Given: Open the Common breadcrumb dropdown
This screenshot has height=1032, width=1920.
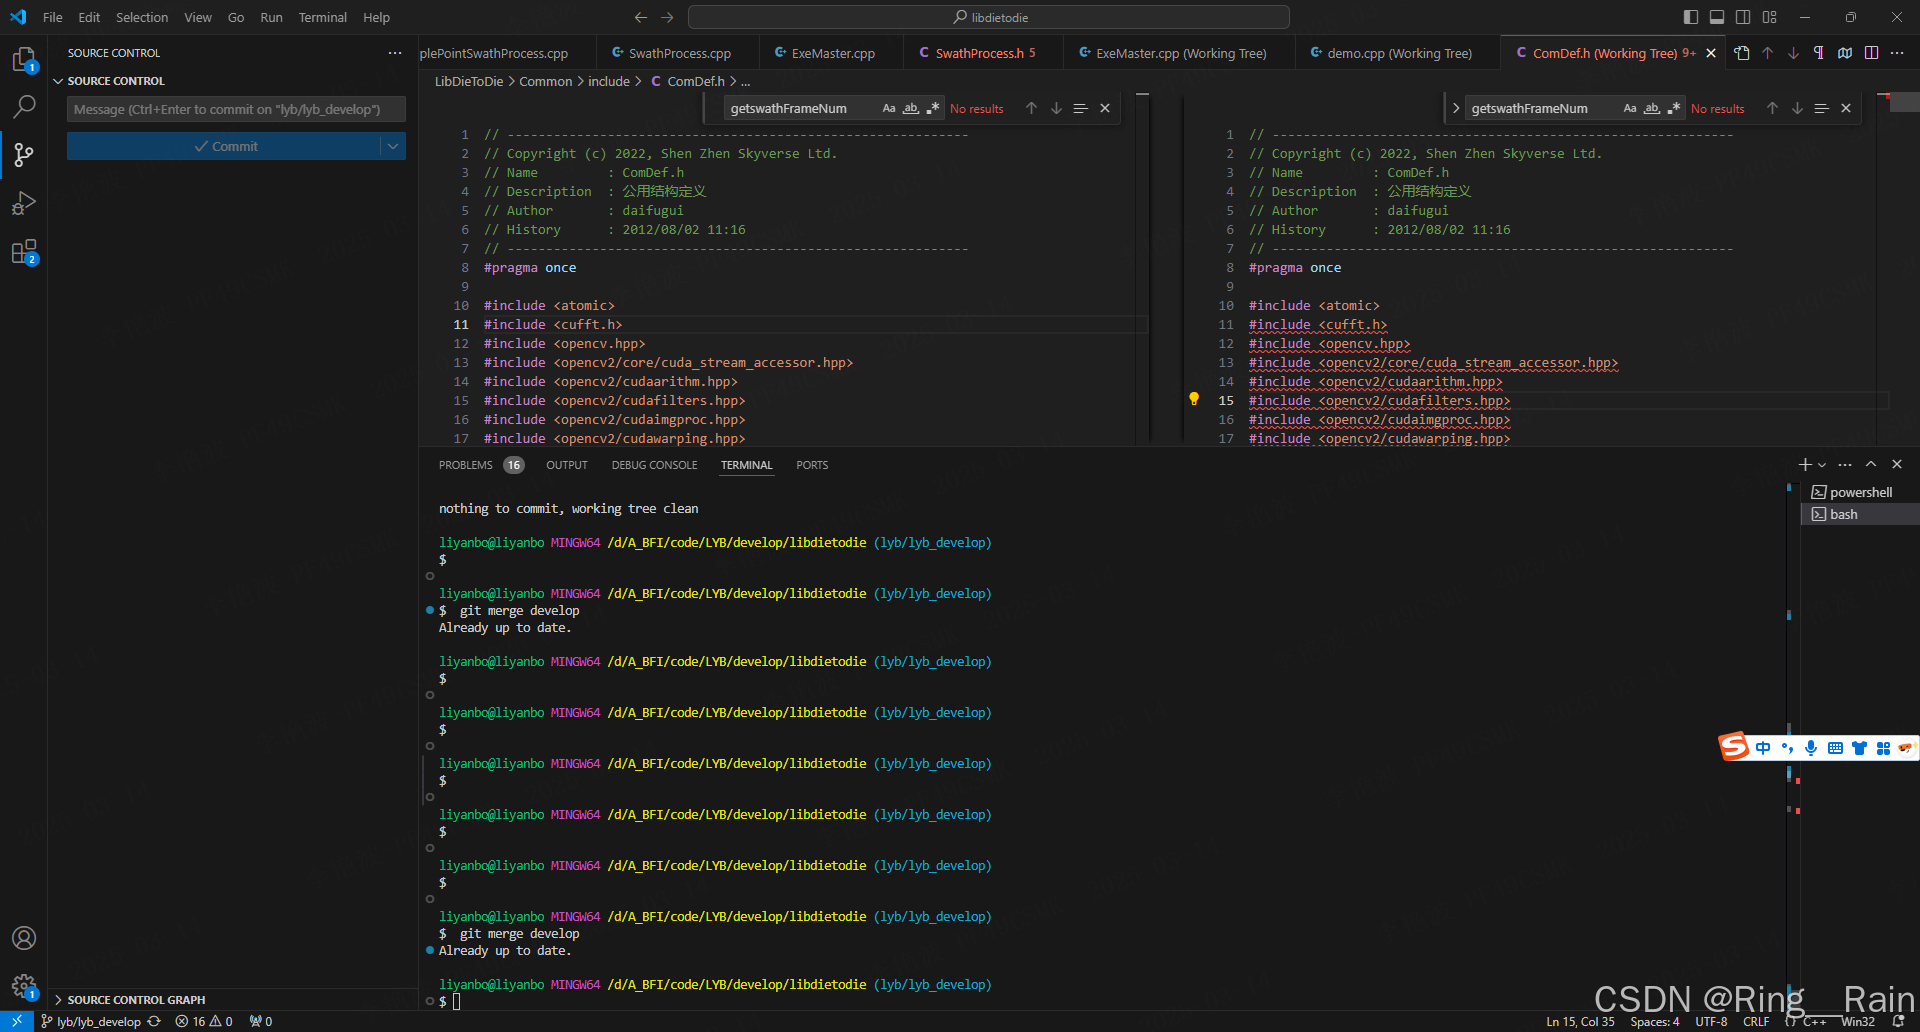Looking at the screenshot, I should pyautogui.click(x=546, y=81).
